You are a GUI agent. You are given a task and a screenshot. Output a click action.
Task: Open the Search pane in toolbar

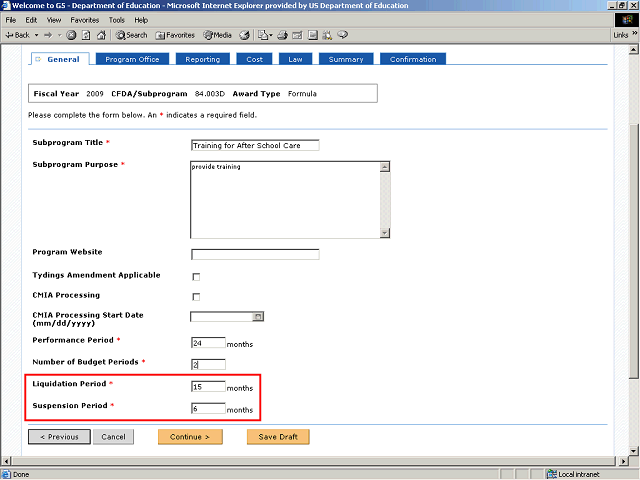tap(131, 36)
